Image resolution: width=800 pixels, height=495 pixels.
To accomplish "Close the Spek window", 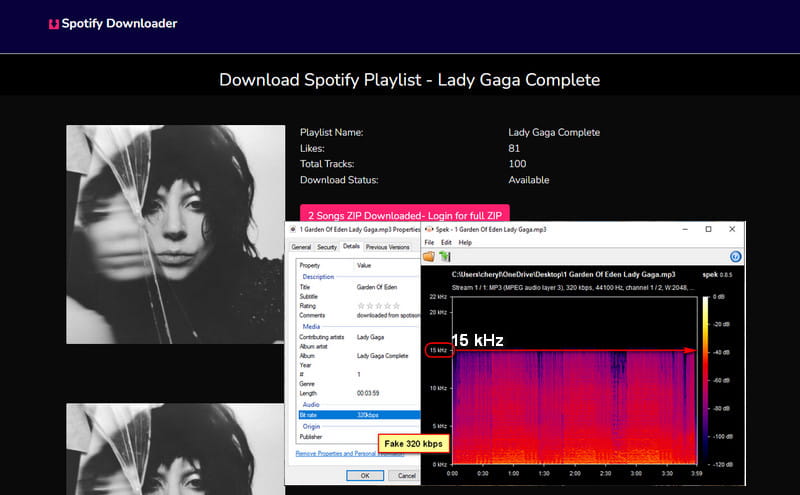I will tap(732, 229).
